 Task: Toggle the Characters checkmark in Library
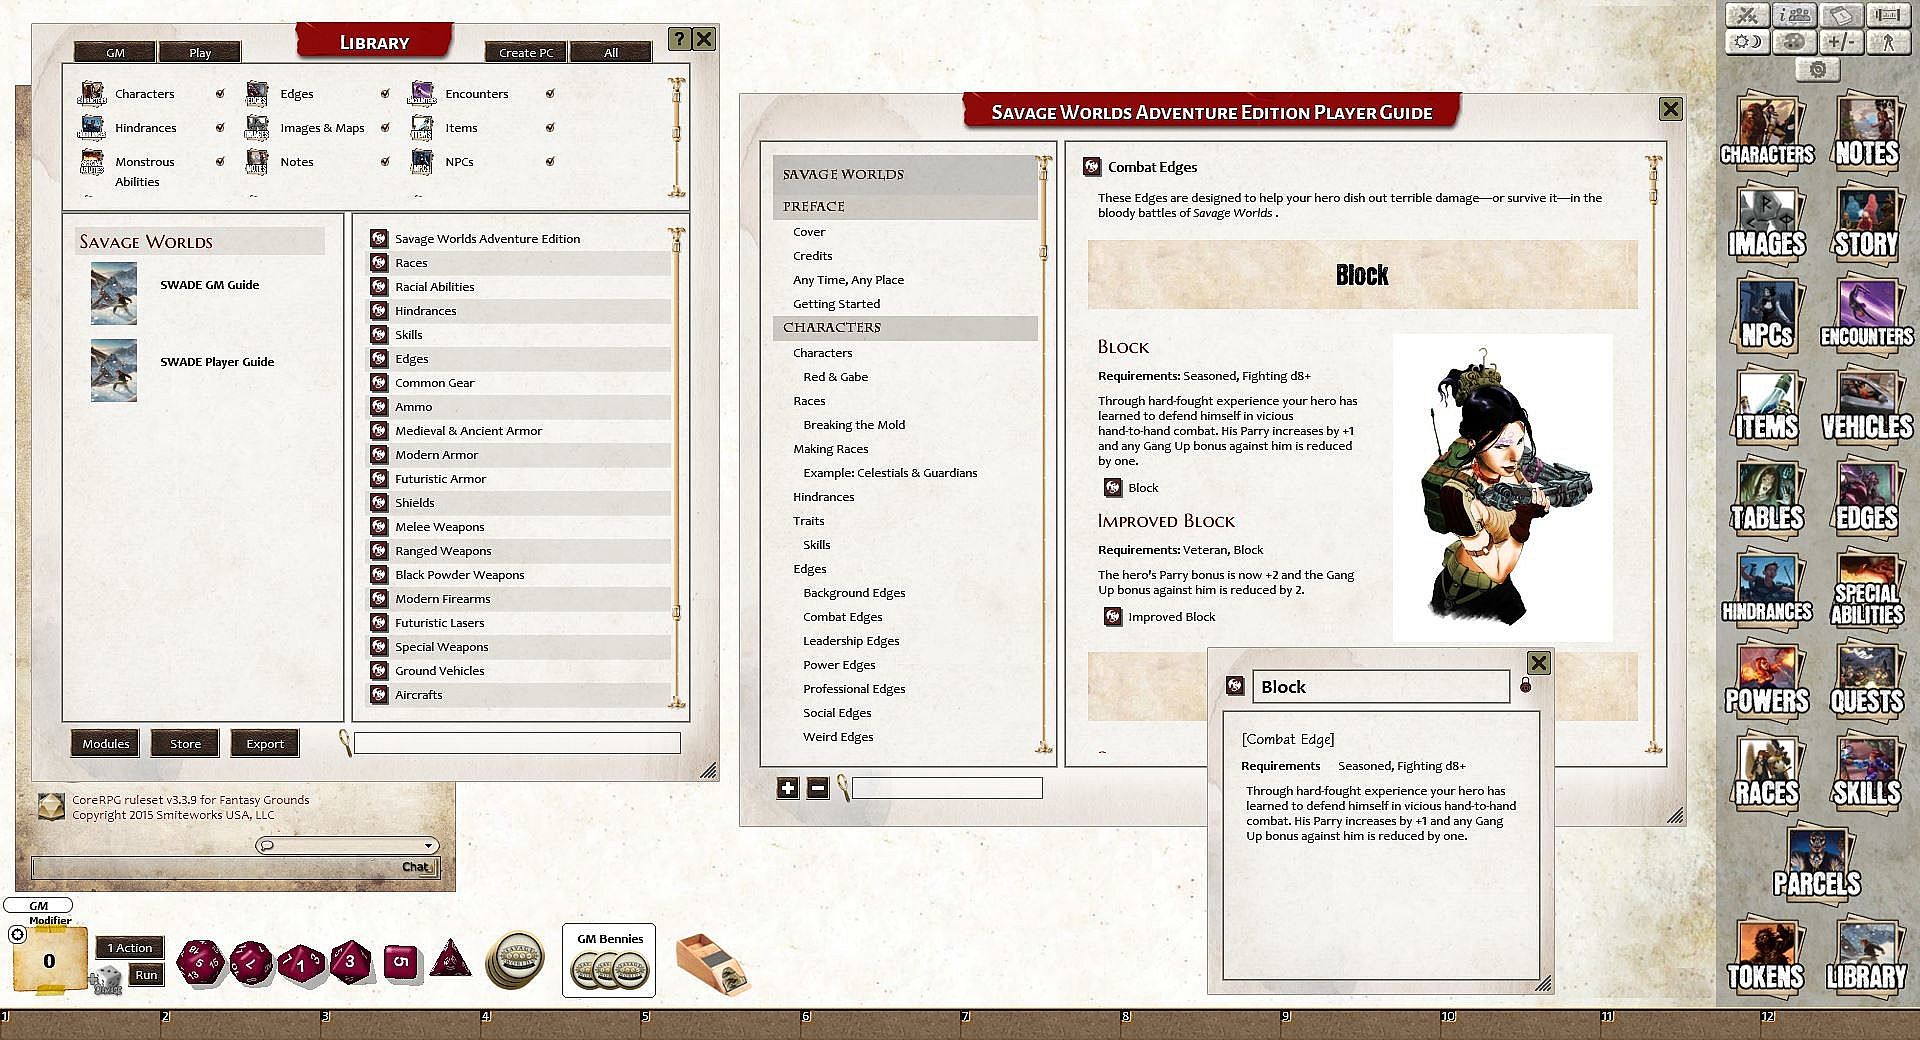pos(220,94)
